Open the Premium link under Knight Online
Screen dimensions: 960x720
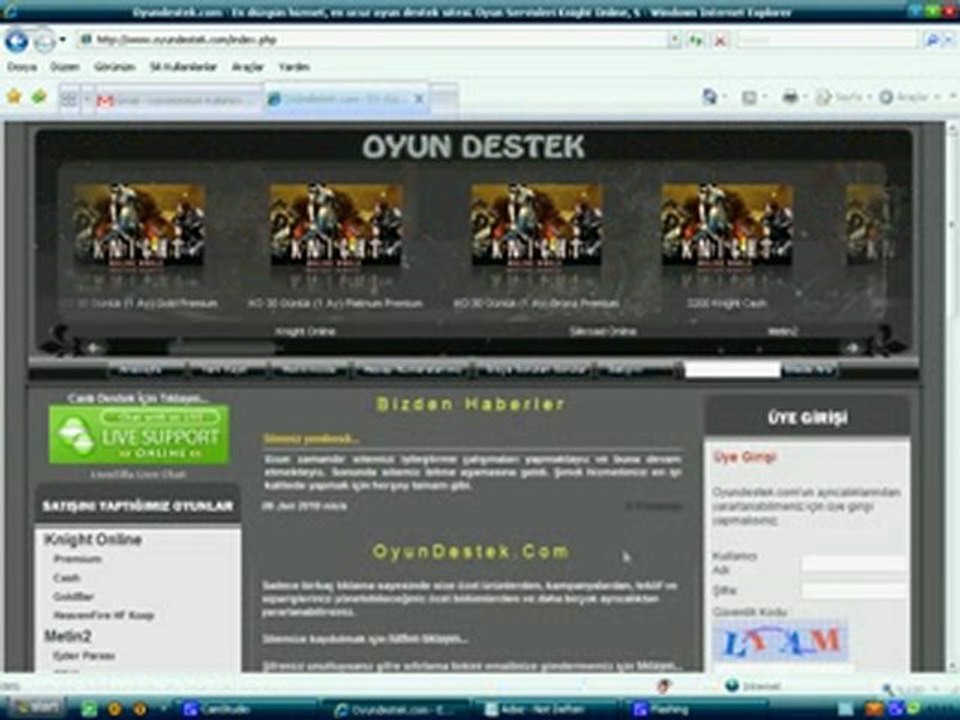pos(77,559)
